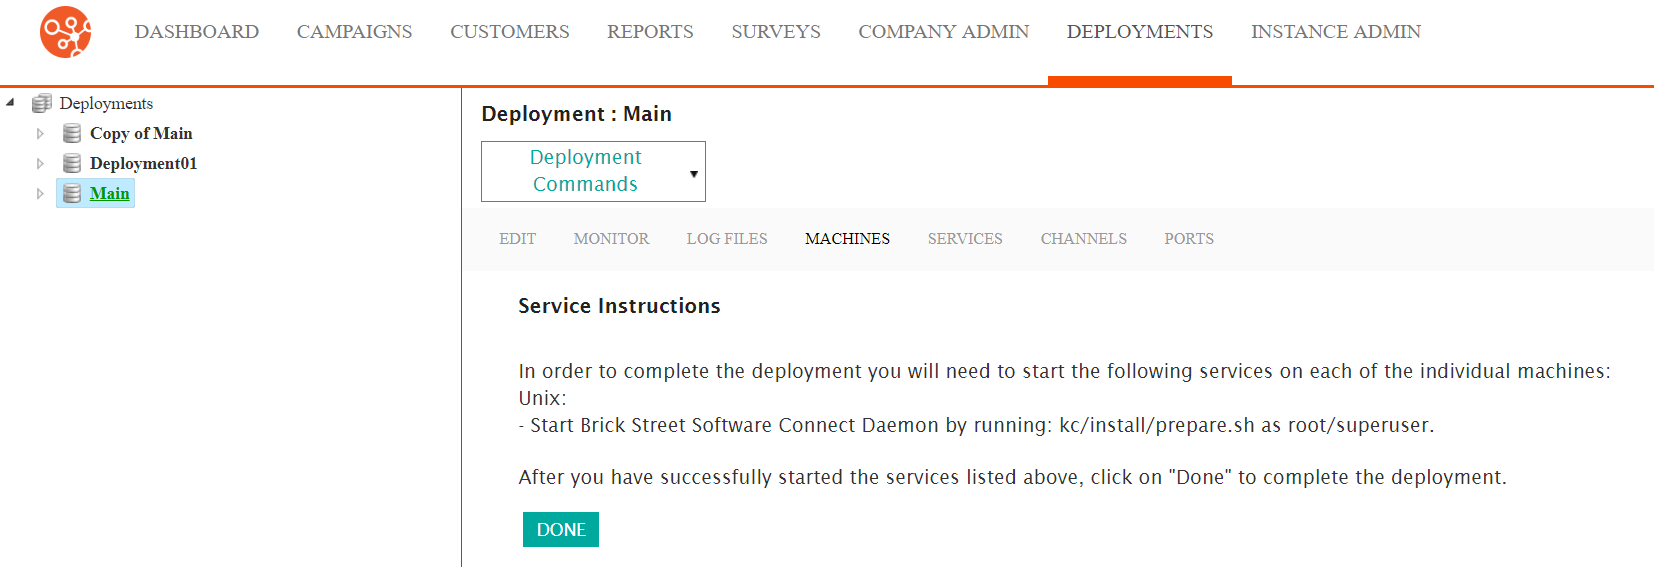This screenshot has width=1654, height=567.
Task: Select Copy of Main tree item
Action: pos(141,133)
